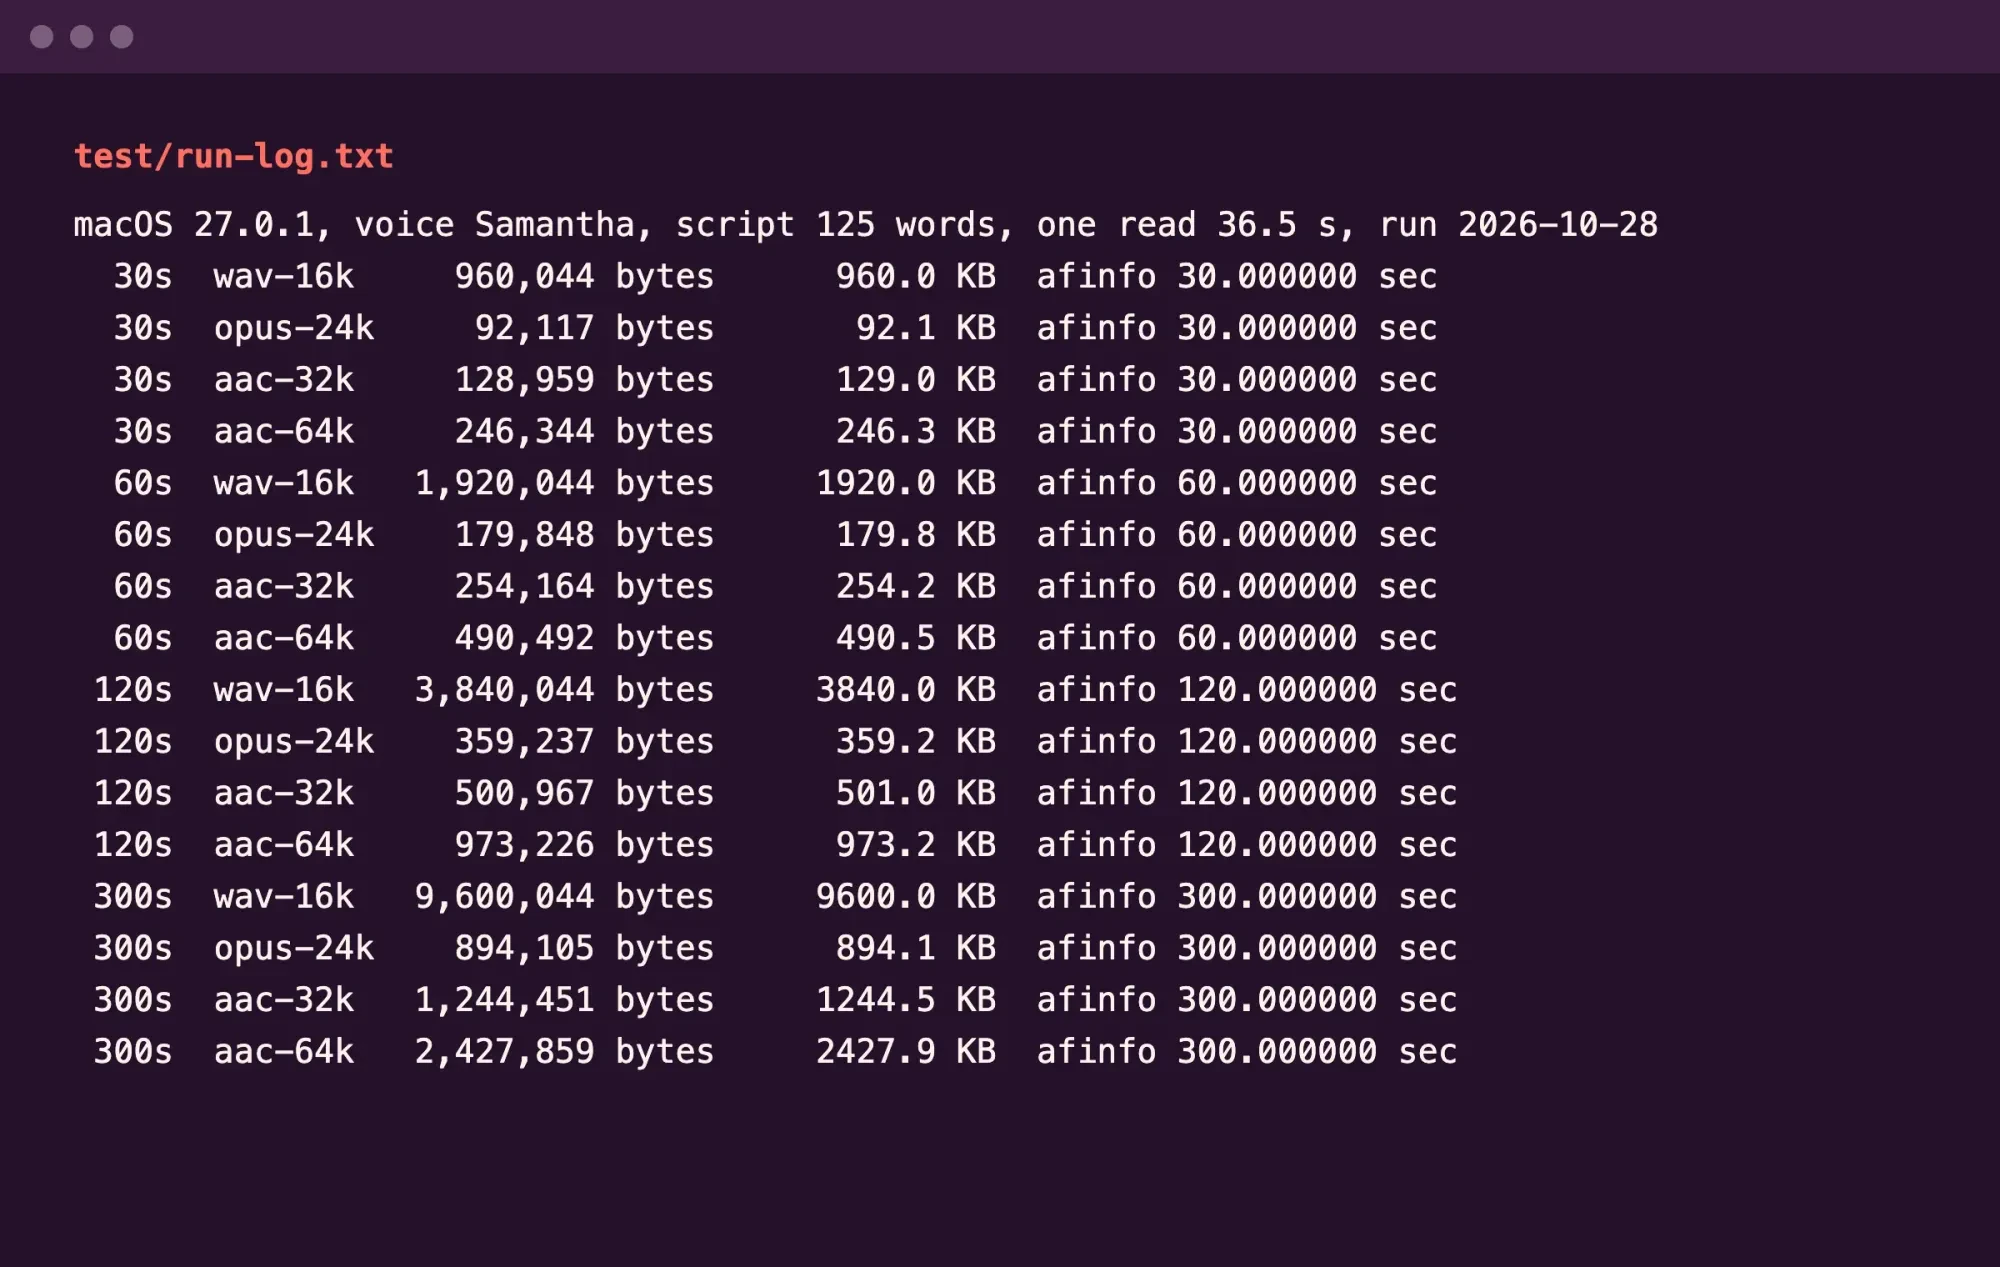The image size is (2000, 1267).
Task: Click the 92.1 KB size
Action: [x=926, y=328]
